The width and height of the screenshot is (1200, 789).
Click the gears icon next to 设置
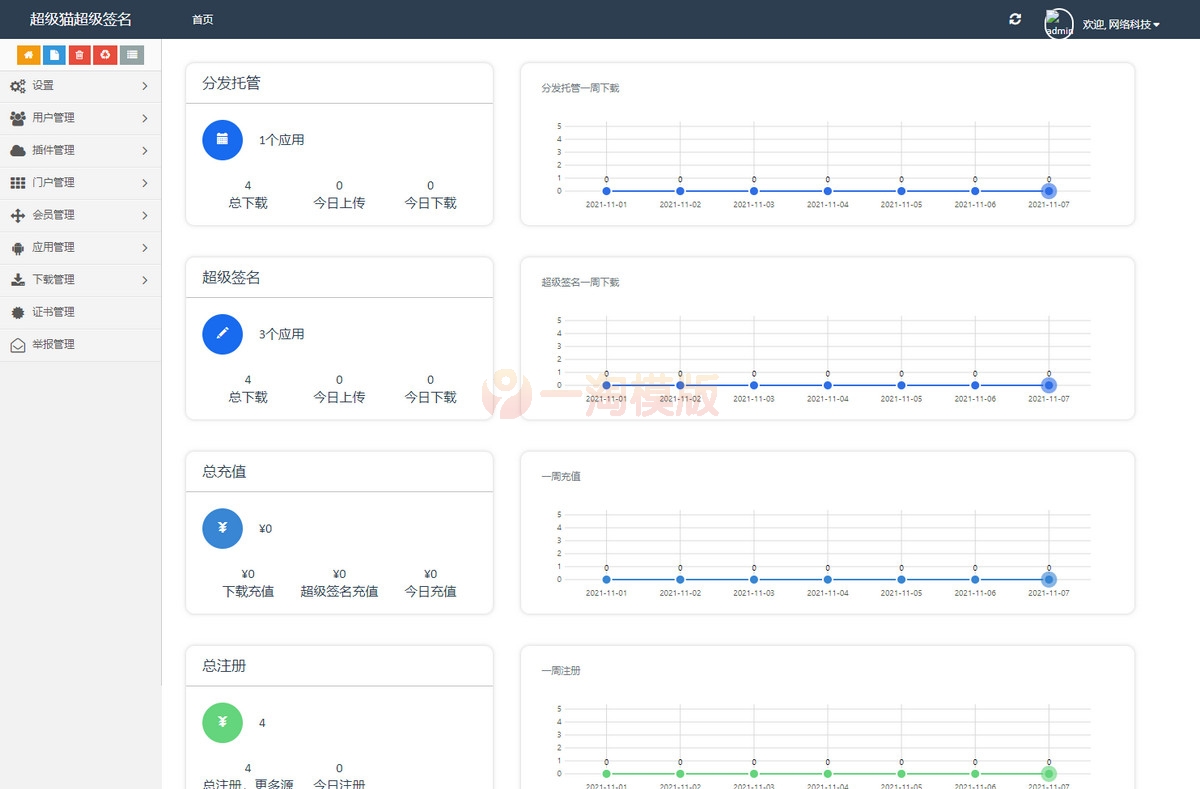coord(17,86)
